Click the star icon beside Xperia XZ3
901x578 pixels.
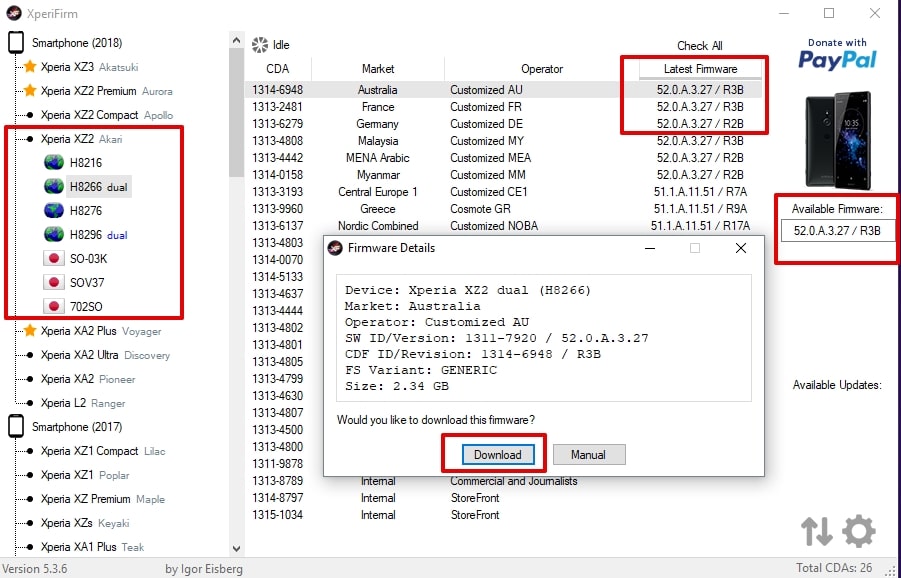point(30,67)
